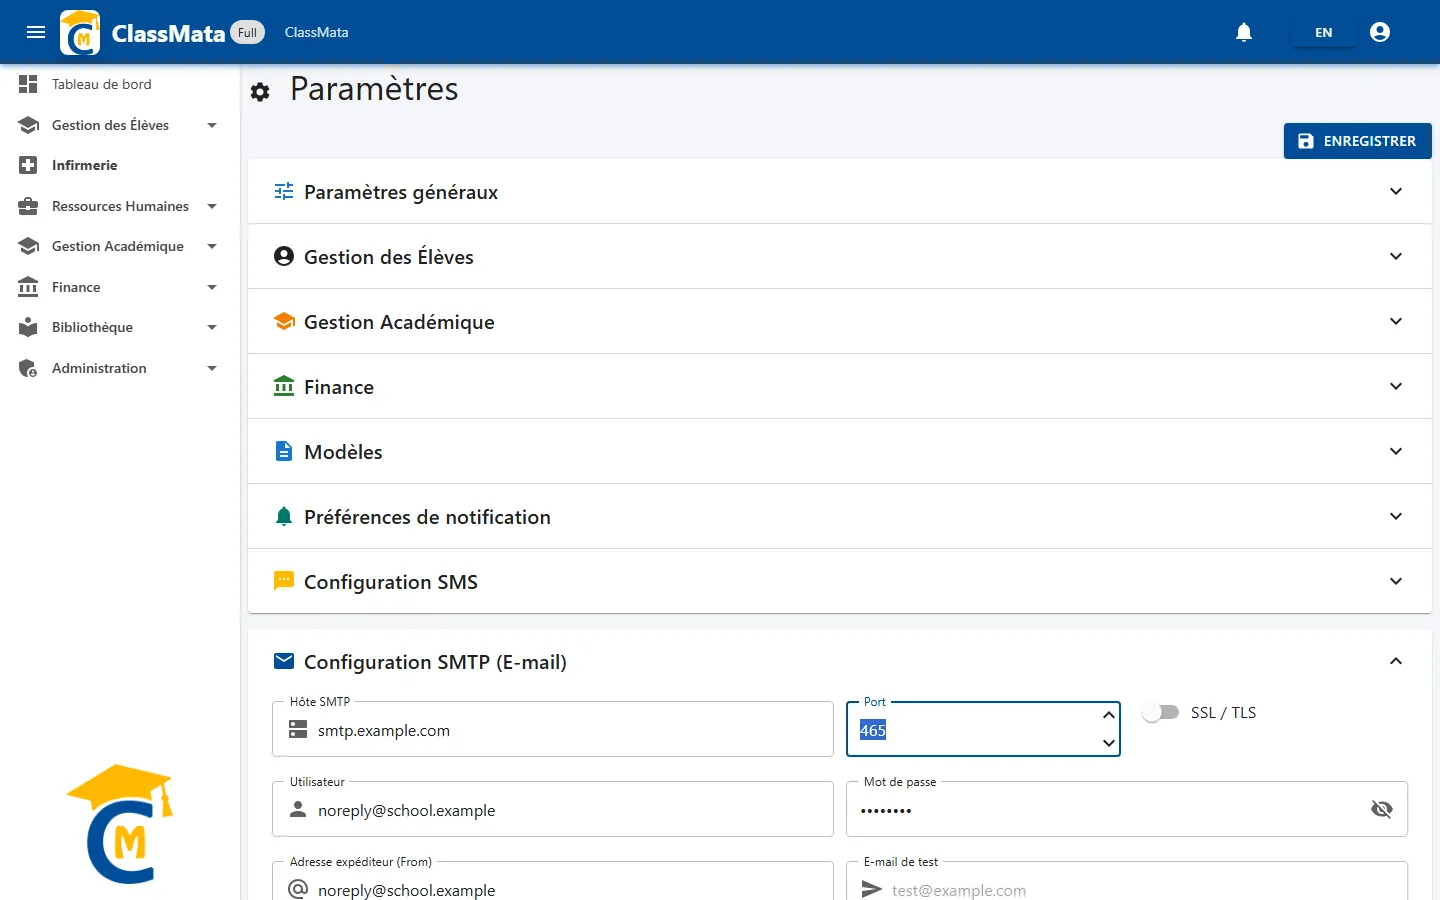This screenshot has width=1440, height=900.
Task: Save settings with ENREGISTRER button
Action: (1357, 141)
